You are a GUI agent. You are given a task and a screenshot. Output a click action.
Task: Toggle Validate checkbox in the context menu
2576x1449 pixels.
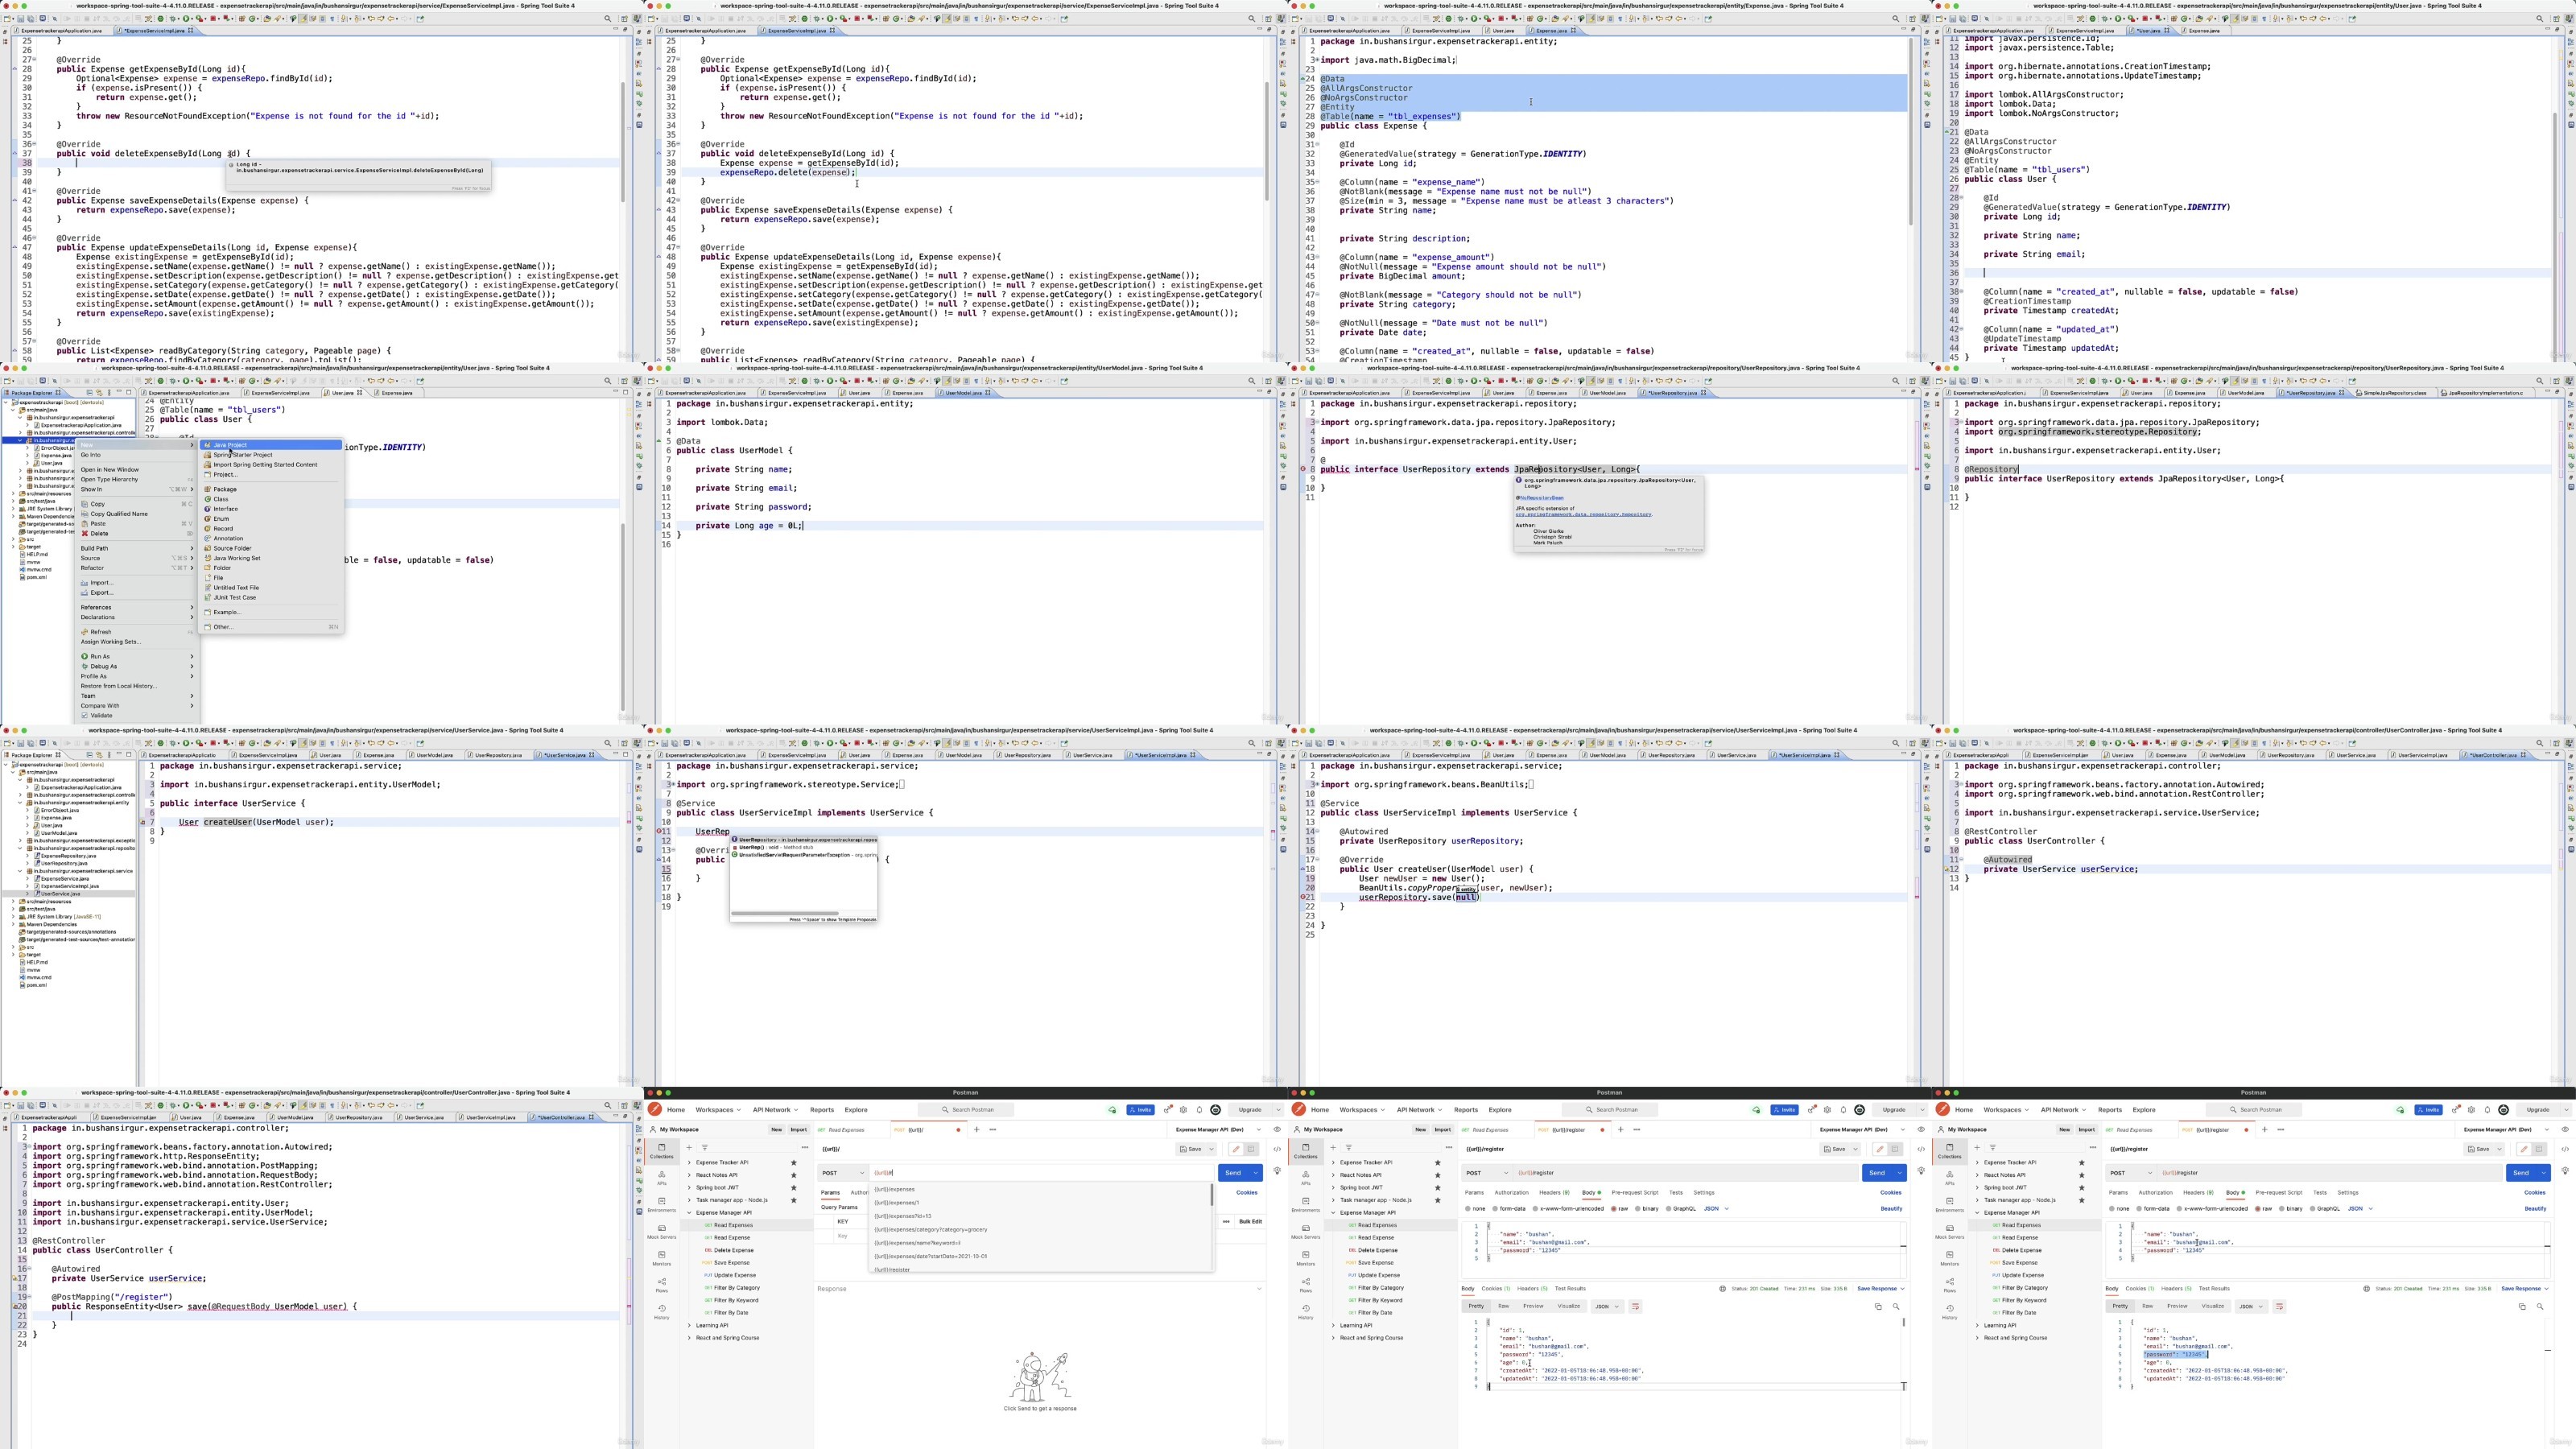coord(85,715)
